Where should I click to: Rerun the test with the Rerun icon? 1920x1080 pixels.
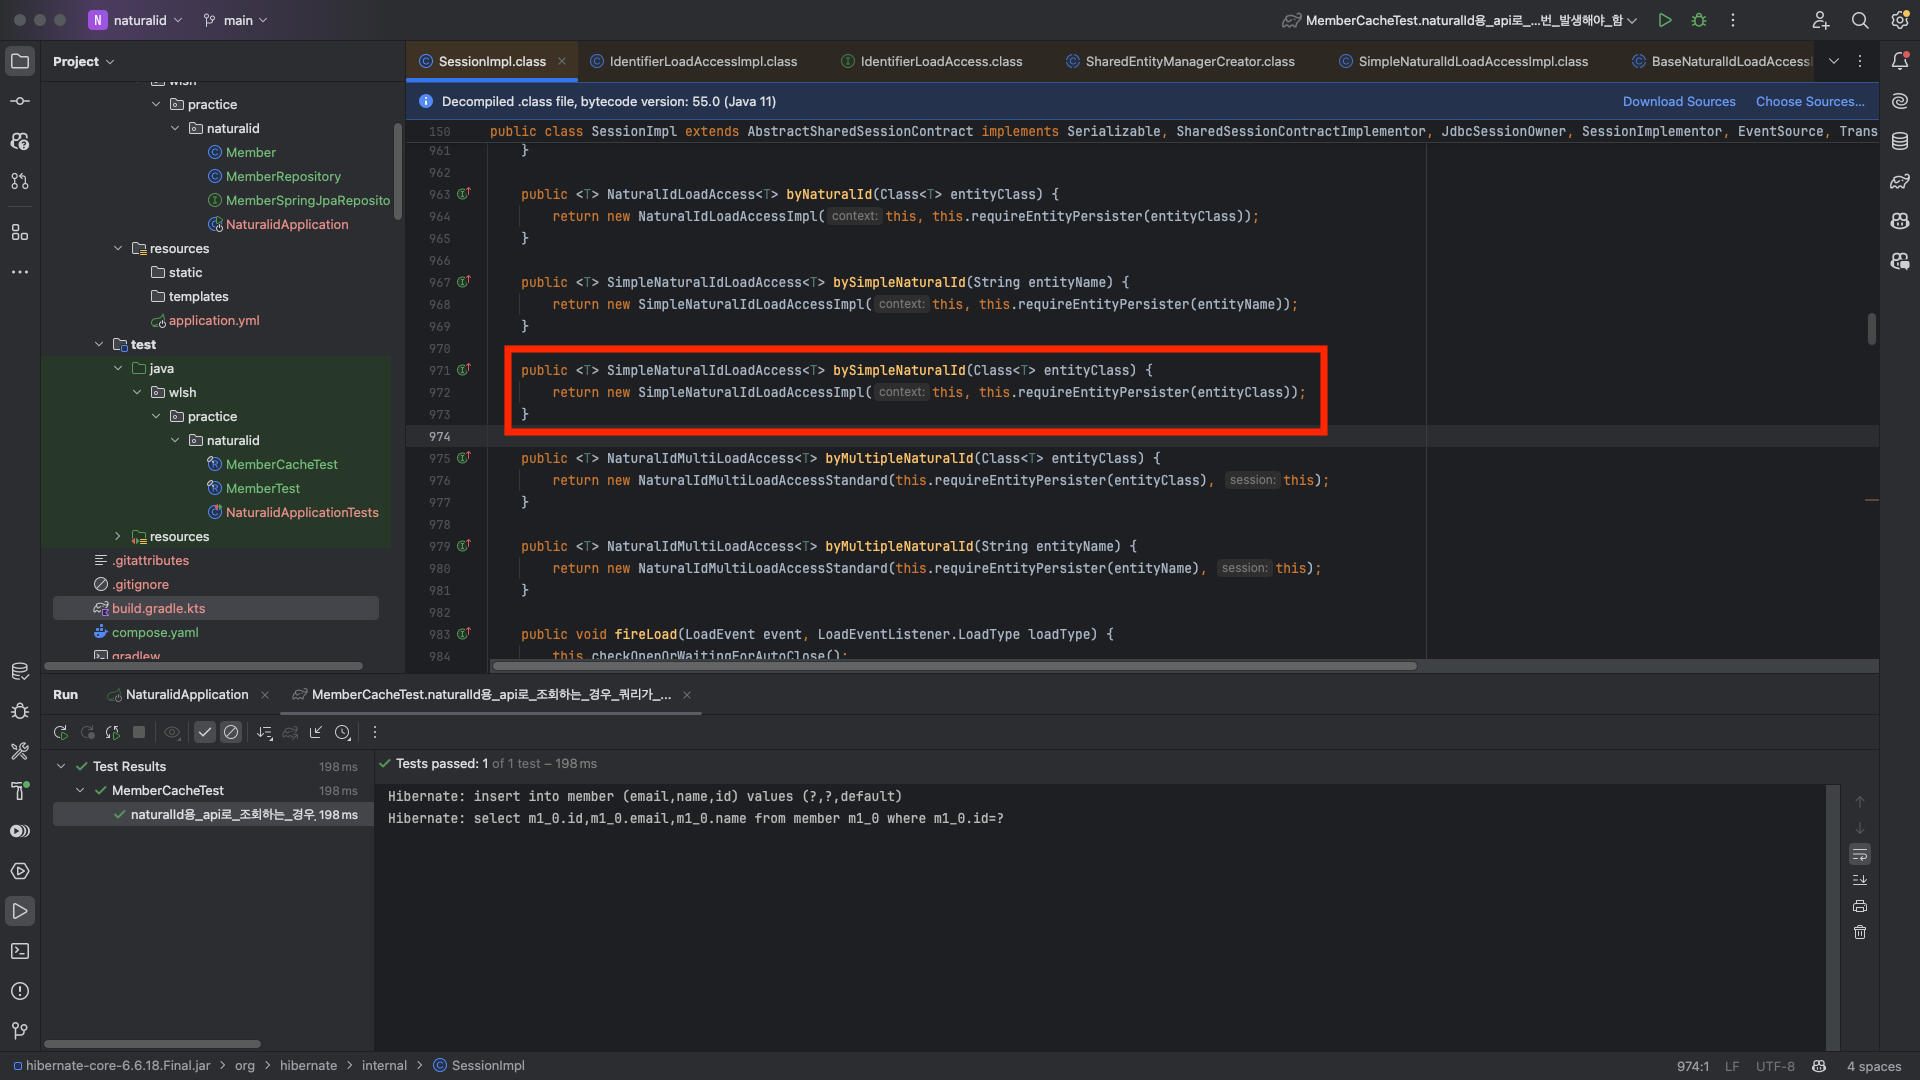61,733
